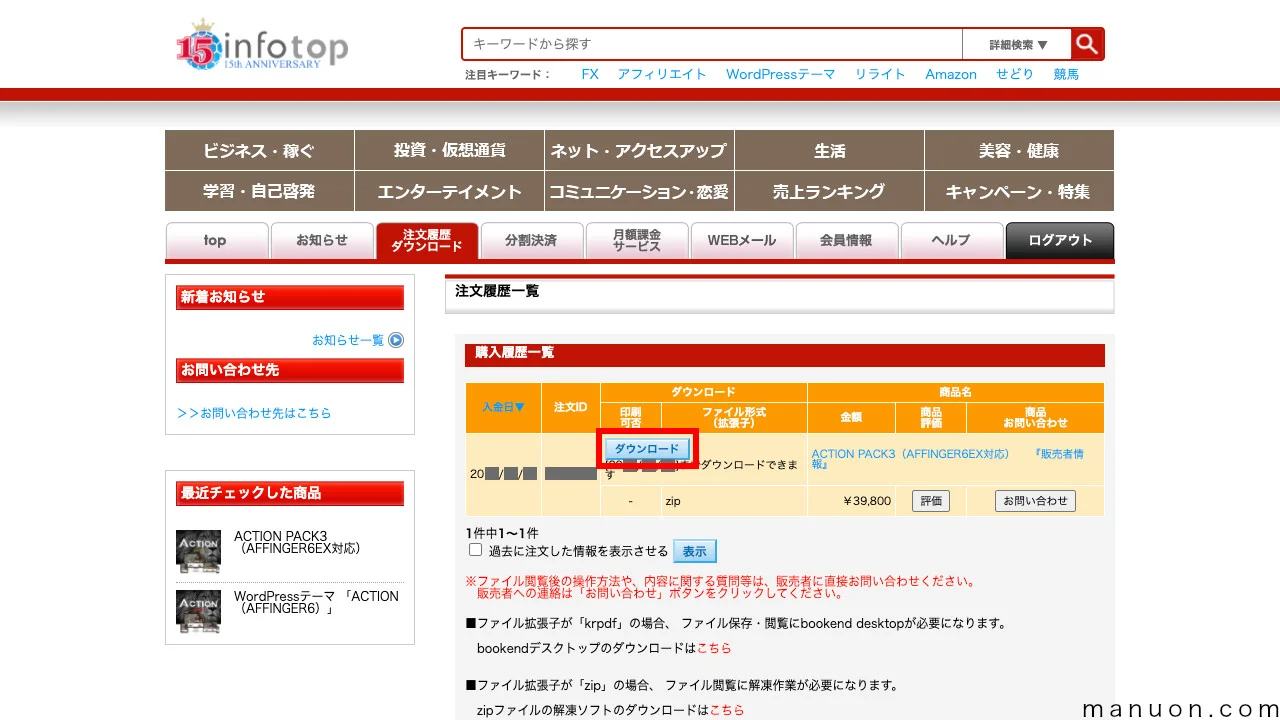Open the 会員情報 tab
The height and width of the screenshot is (720, 1280).
tap(847, 240)
